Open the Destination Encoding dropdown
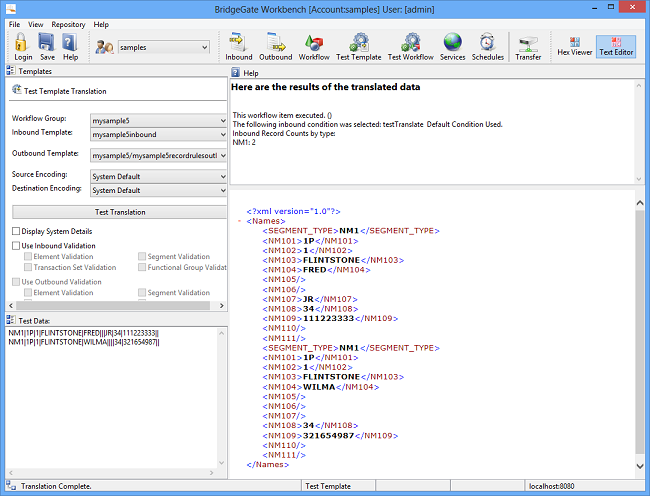The height and width of the screenshot is (496, 650). click(158, 190)
